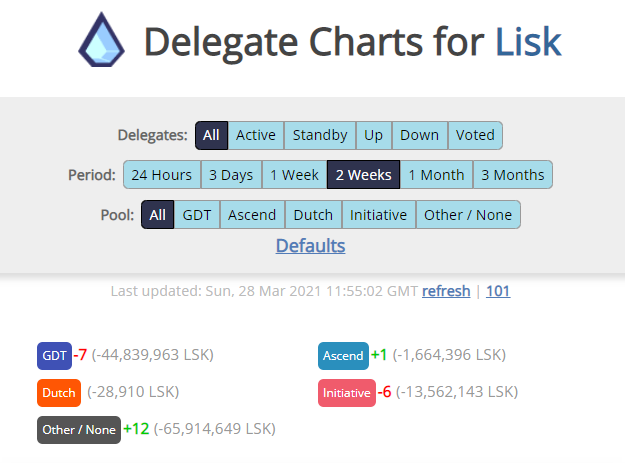Click the Delegates: label

click(152, 135)
